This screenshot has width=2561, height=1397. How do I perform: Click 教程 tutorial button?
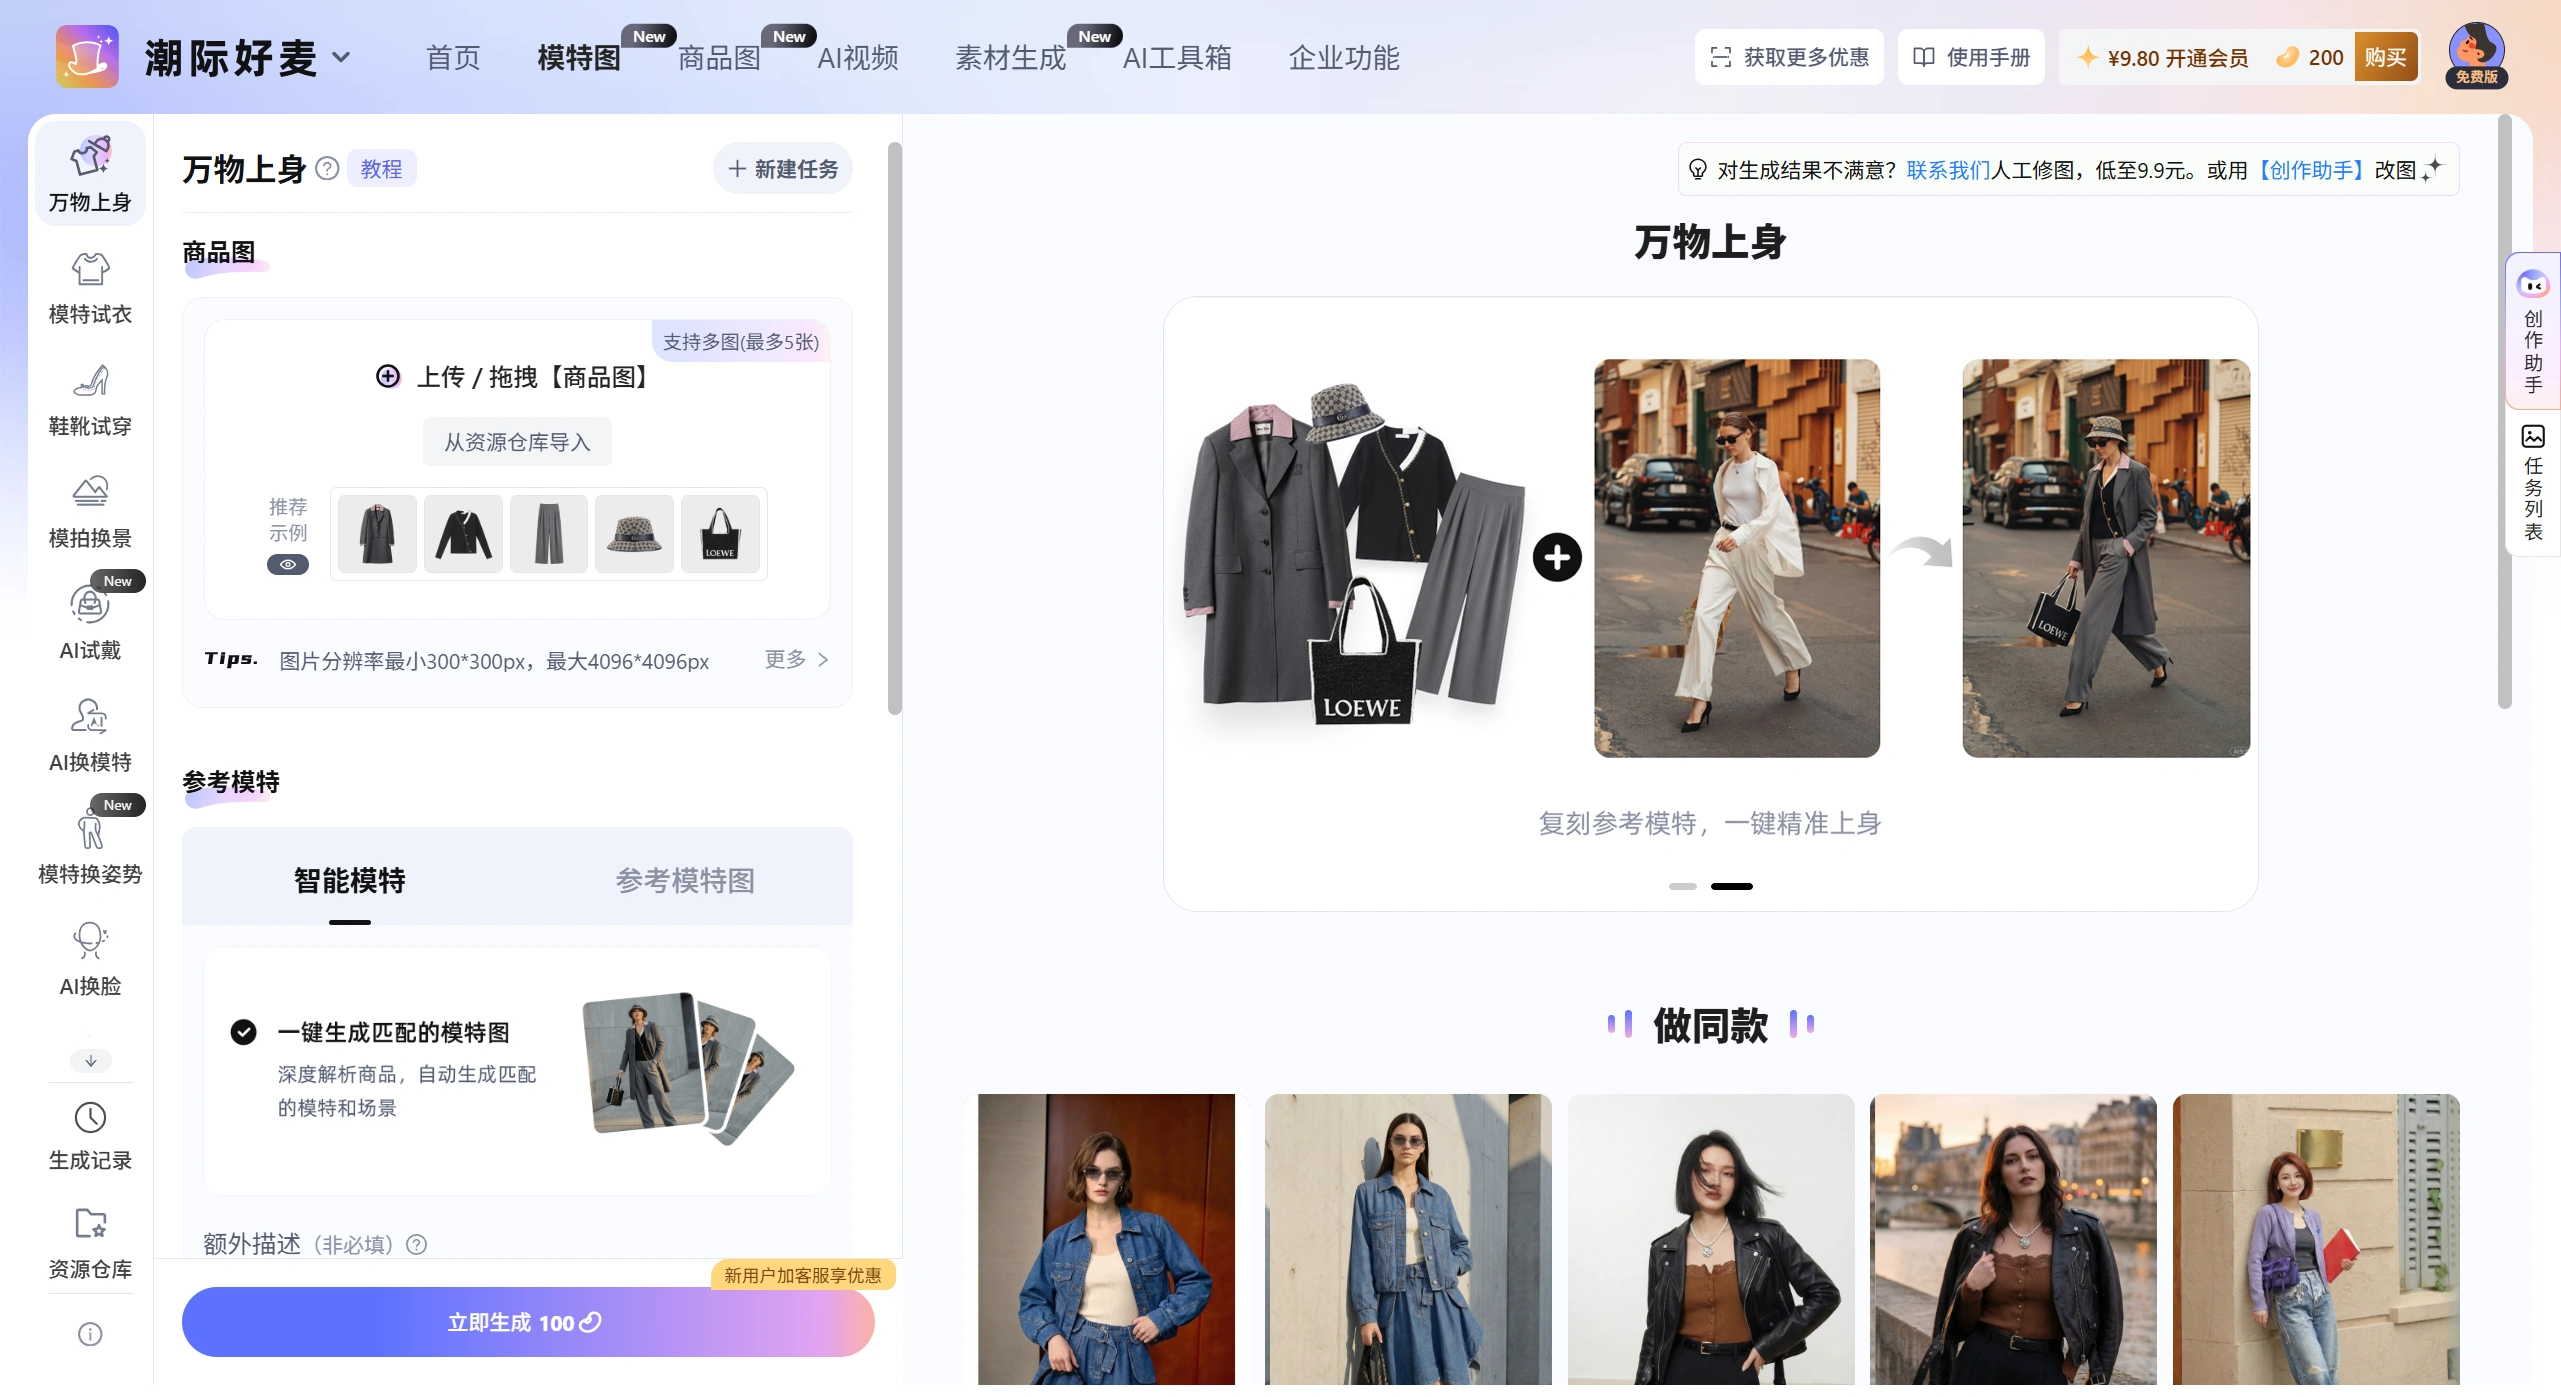pyautogui.click(x=381, y=168)
